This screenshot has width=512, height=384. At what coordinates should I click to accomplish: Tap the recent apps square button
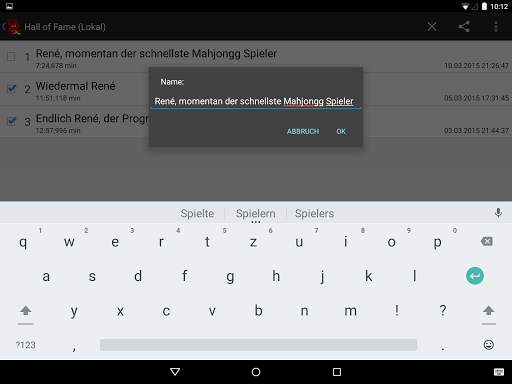337,372
